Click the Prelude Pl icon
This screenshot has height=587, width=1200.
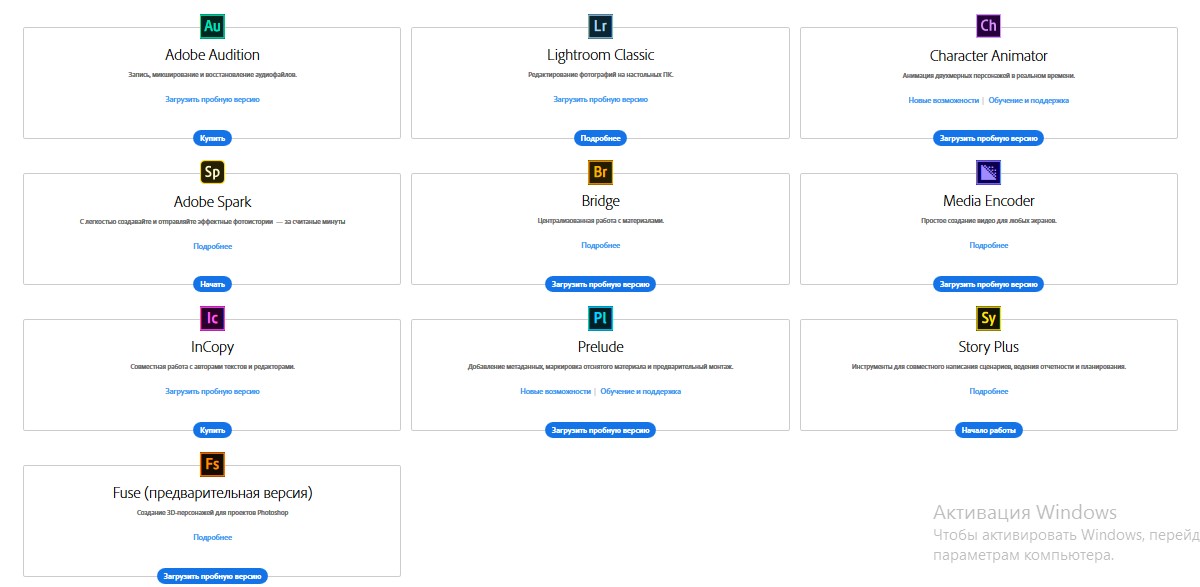[600, 318]
